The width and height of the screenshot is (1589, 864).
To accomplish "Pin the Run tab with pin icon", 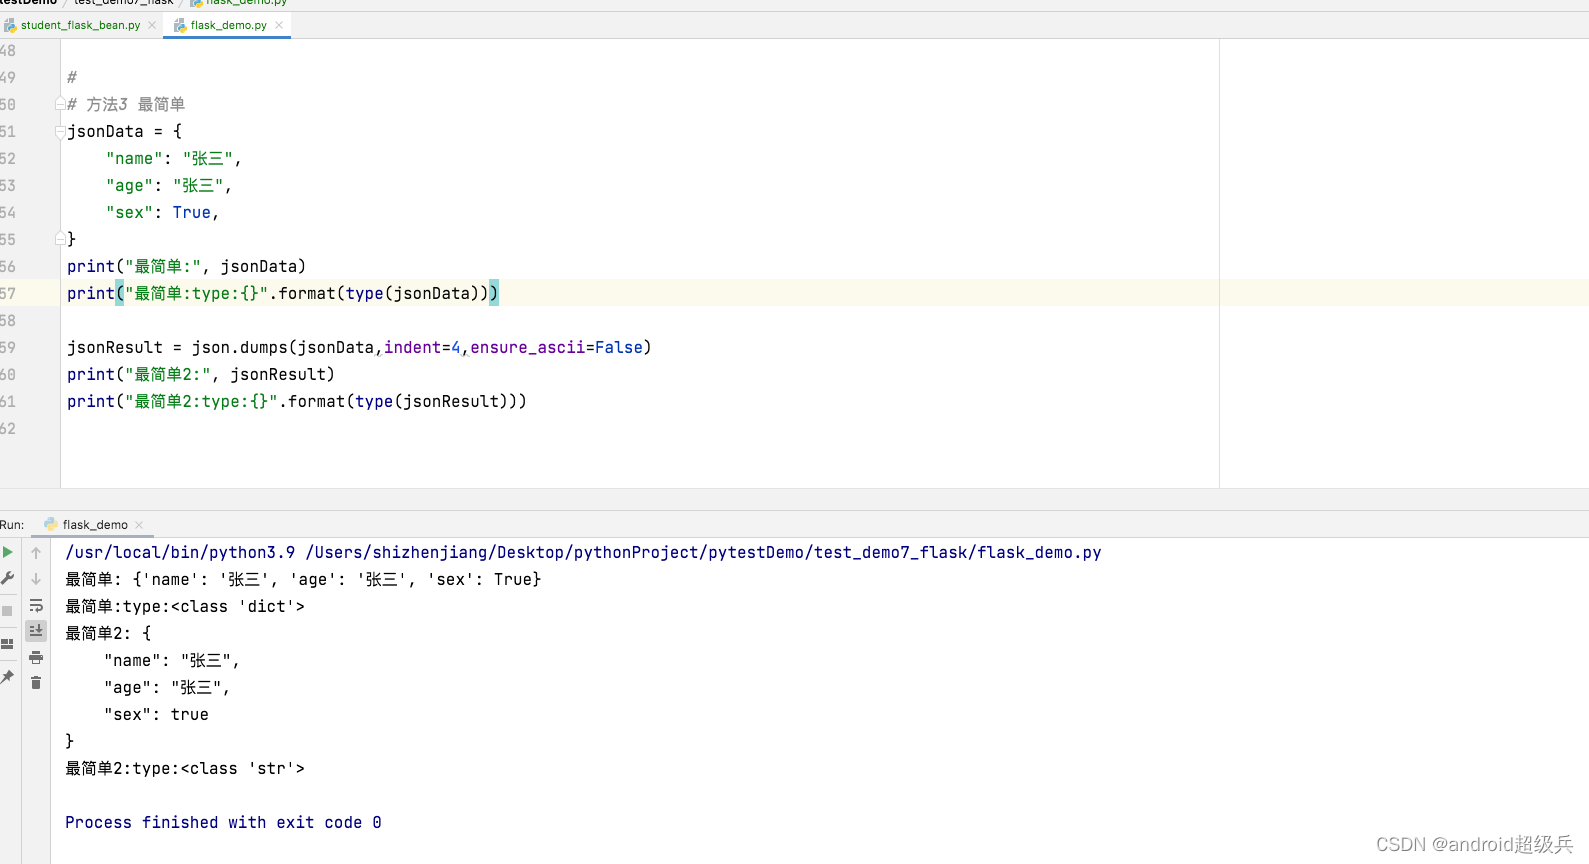I will pyautogui.click(x=8, y=677).
